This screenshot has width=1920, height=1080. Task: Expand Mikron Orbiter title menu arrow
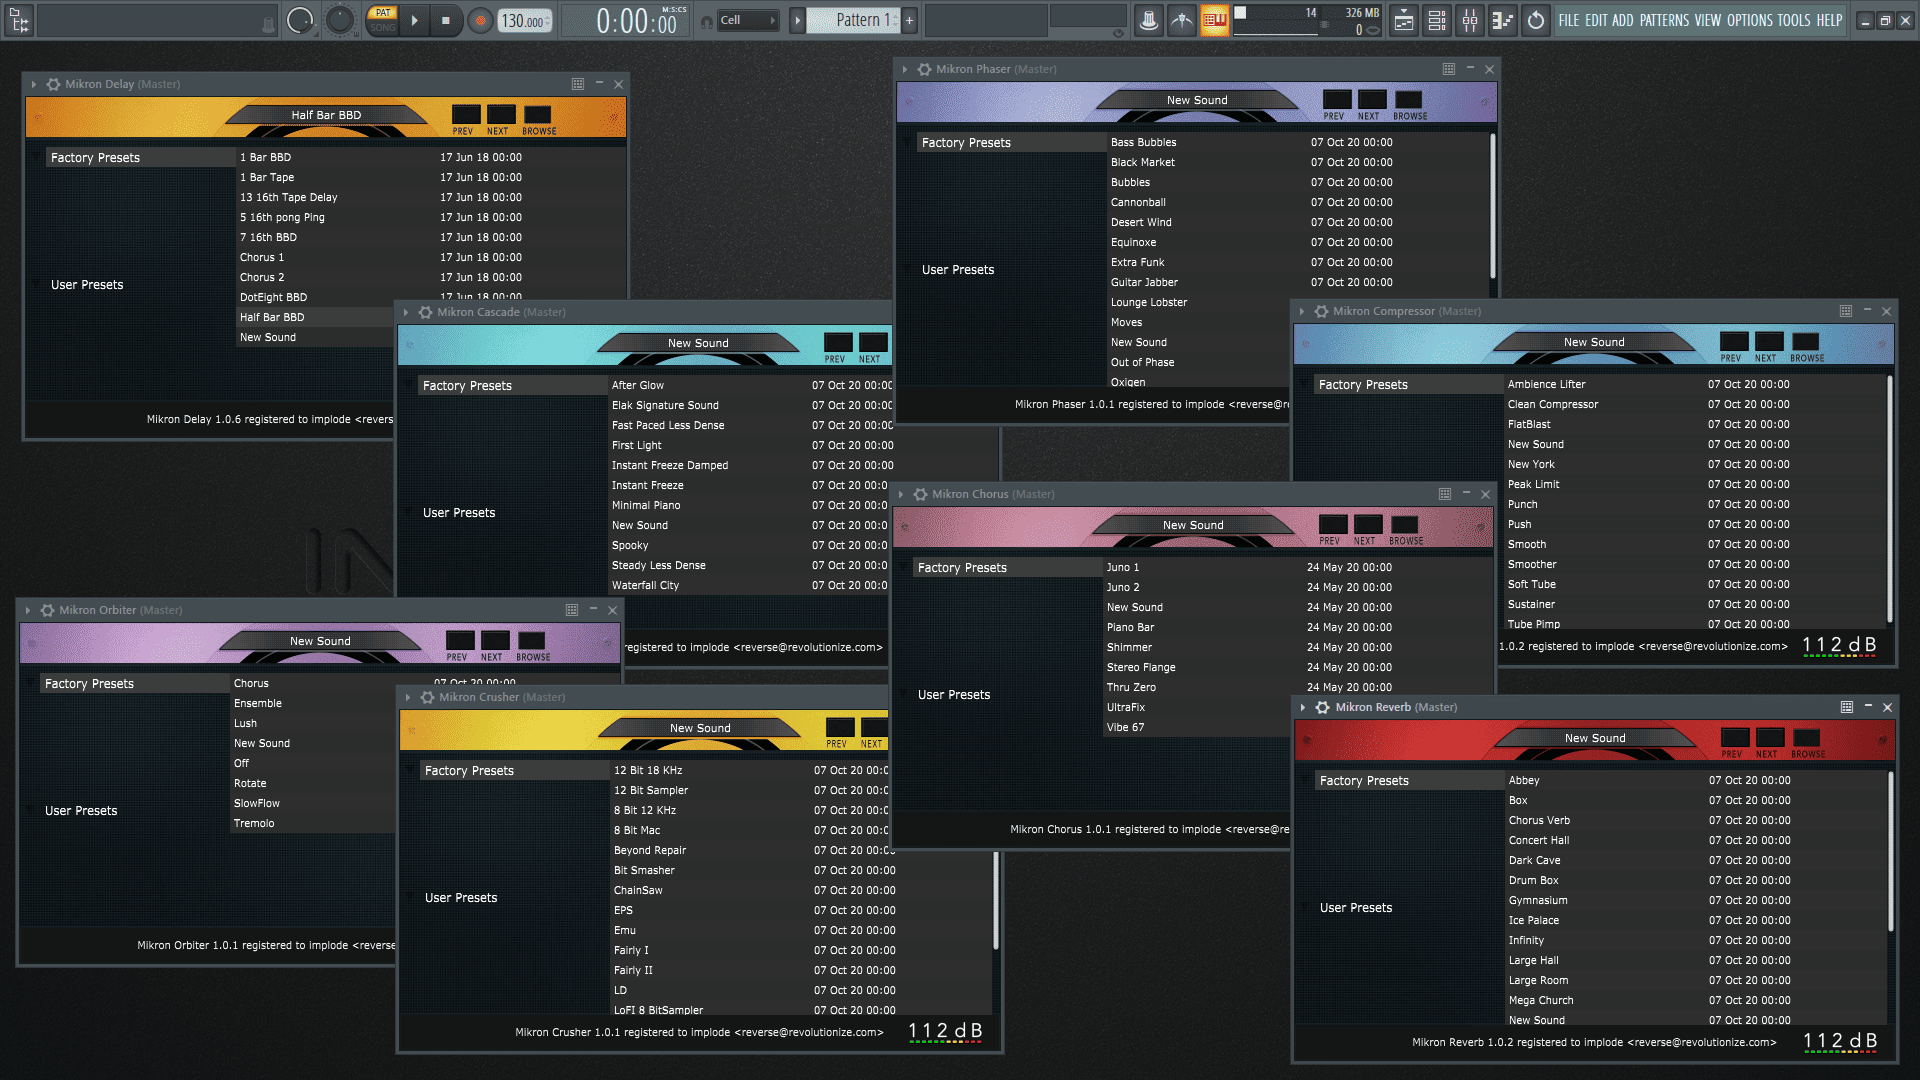tap(28, 611)
